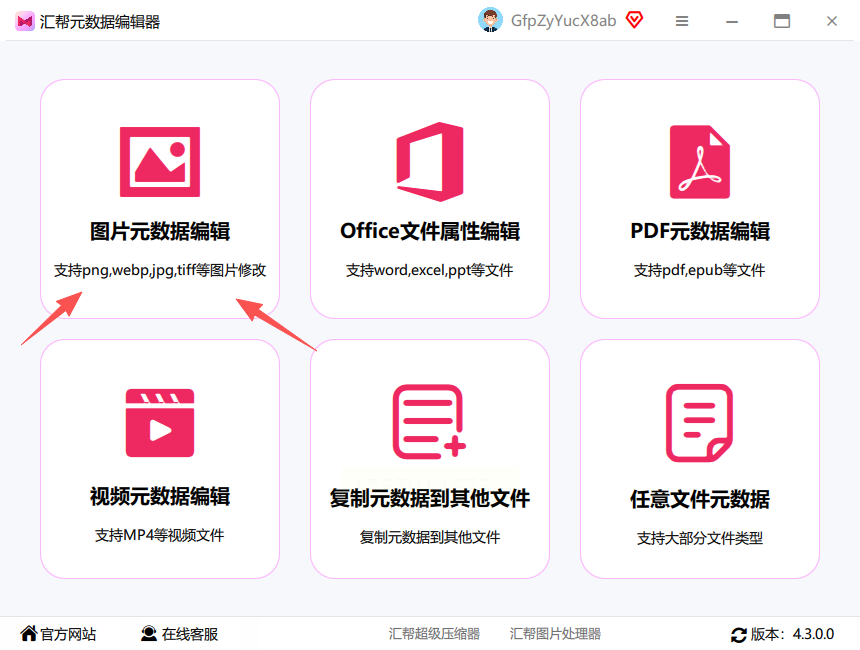Click the refresh version update icon

pos(739,635)
